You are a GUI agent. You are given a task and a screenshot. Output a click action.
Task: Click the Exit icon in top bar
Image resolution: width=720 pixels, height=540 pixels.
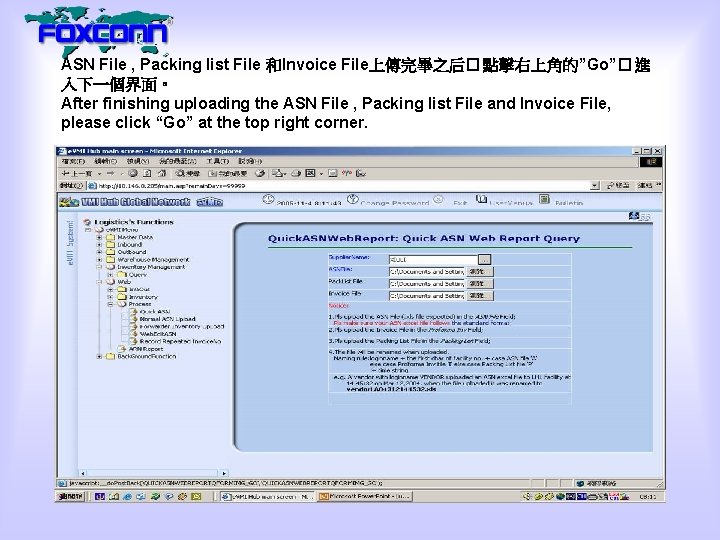[x=439, y=200]
